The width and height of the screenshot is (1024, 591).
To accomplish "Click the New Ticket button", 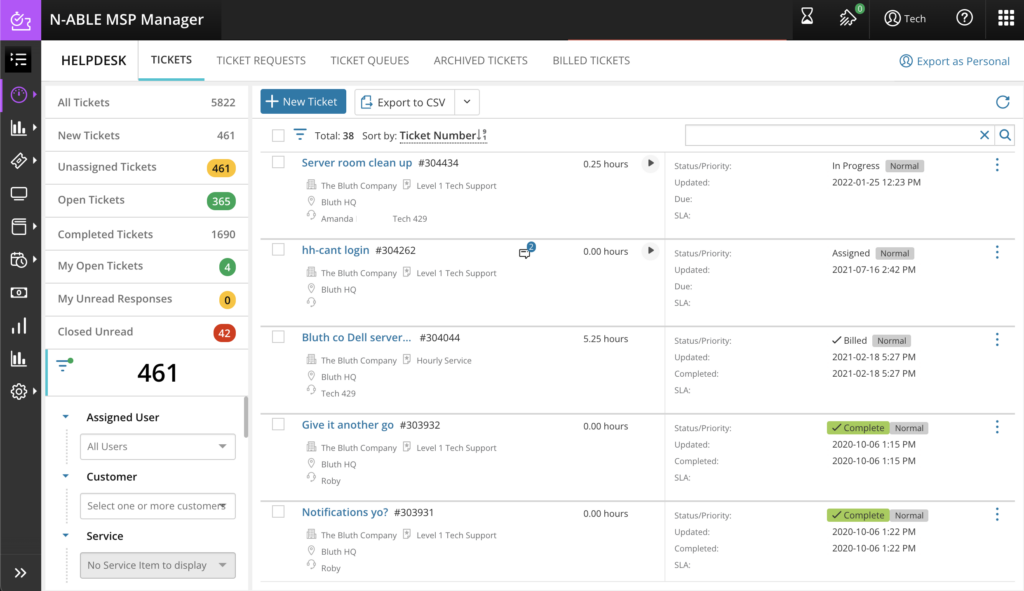I will 303,102.
